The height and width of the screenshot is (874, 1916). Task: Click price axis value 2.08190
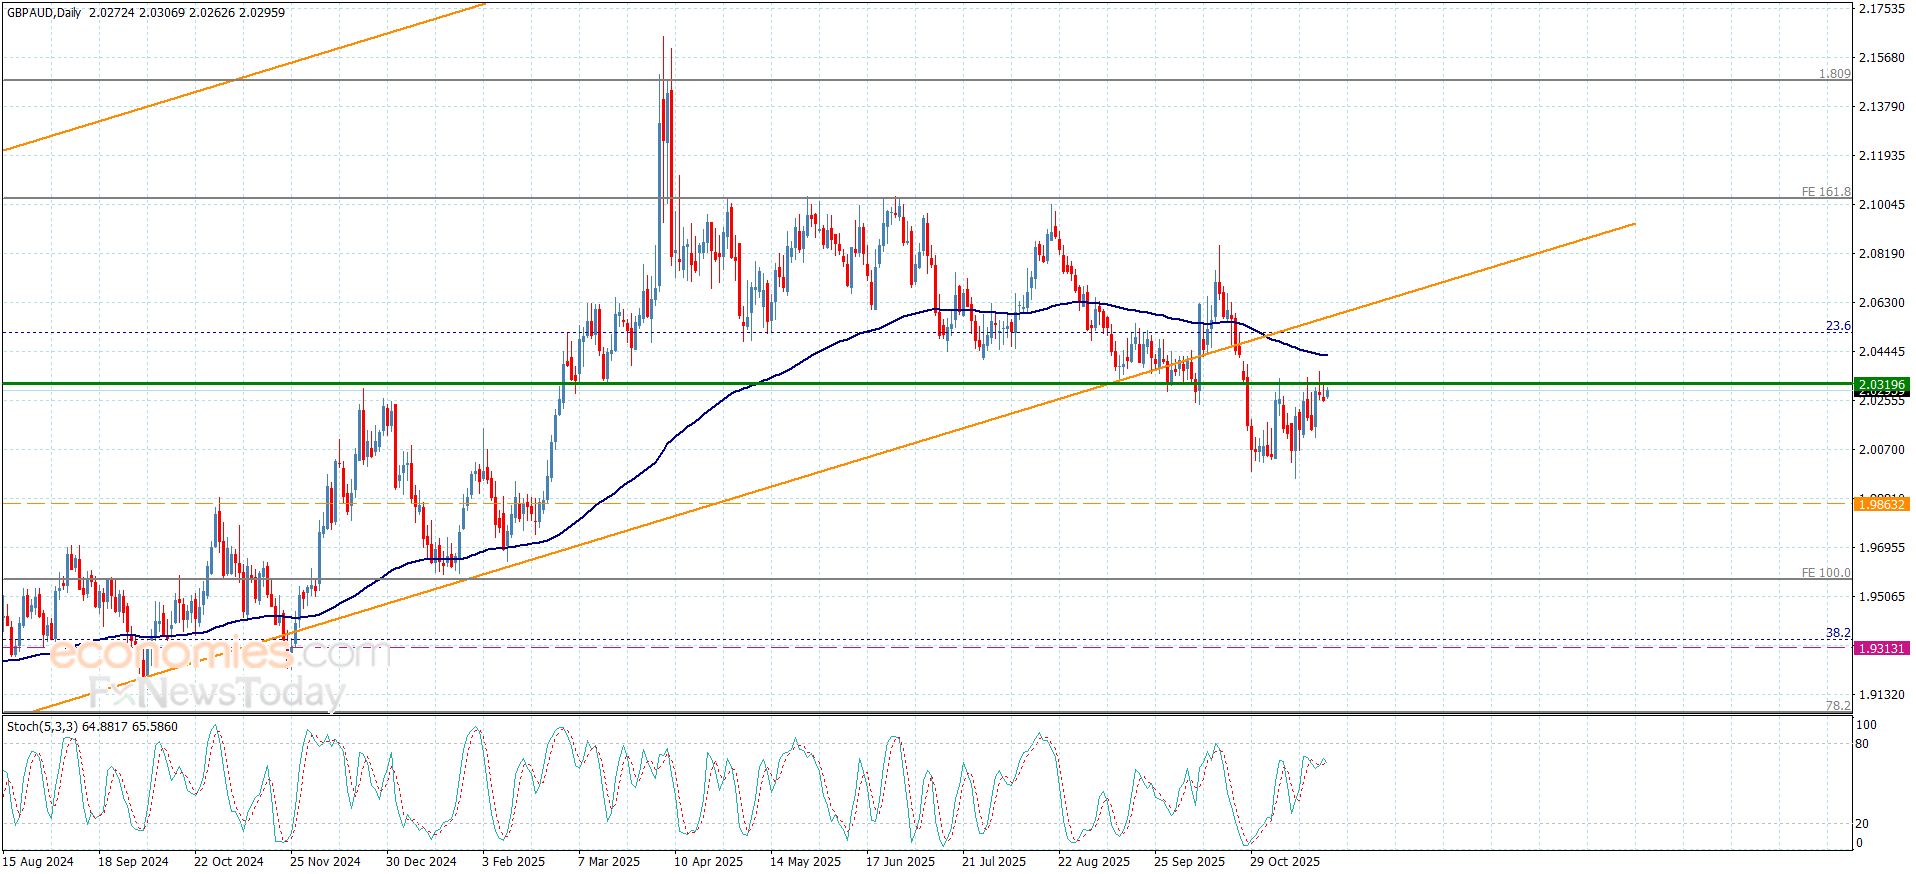coord(1881,254)
